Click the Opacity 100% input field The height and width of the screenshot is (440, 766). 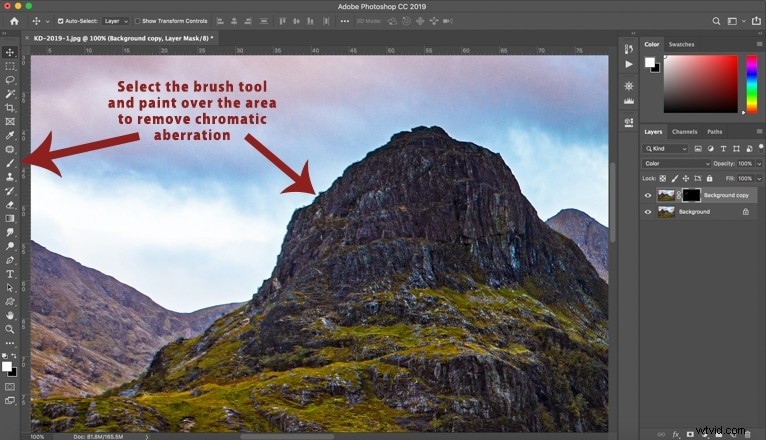(x=745, y=164)
